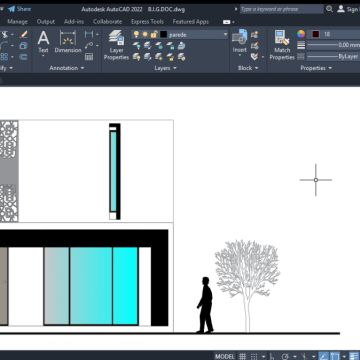Click the Sign In link
This screenshot has width=360, height=360.
click(x=353, y=9)
